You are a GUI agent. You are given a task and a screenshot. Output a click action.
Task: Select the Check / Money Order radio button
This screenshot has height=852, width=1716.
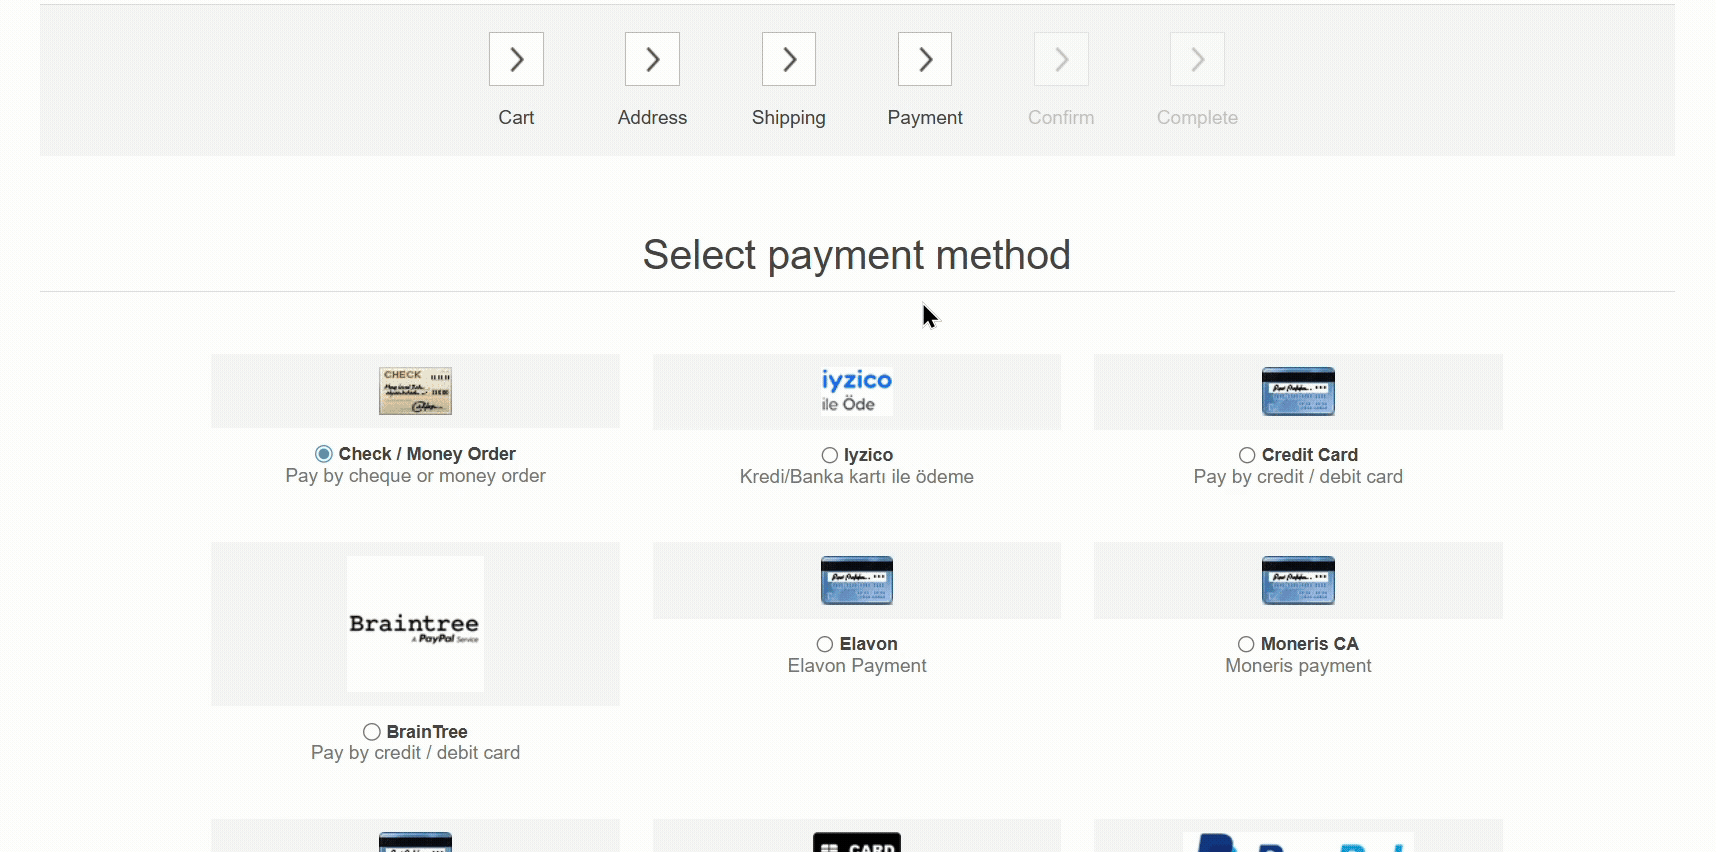coord(324,454)
